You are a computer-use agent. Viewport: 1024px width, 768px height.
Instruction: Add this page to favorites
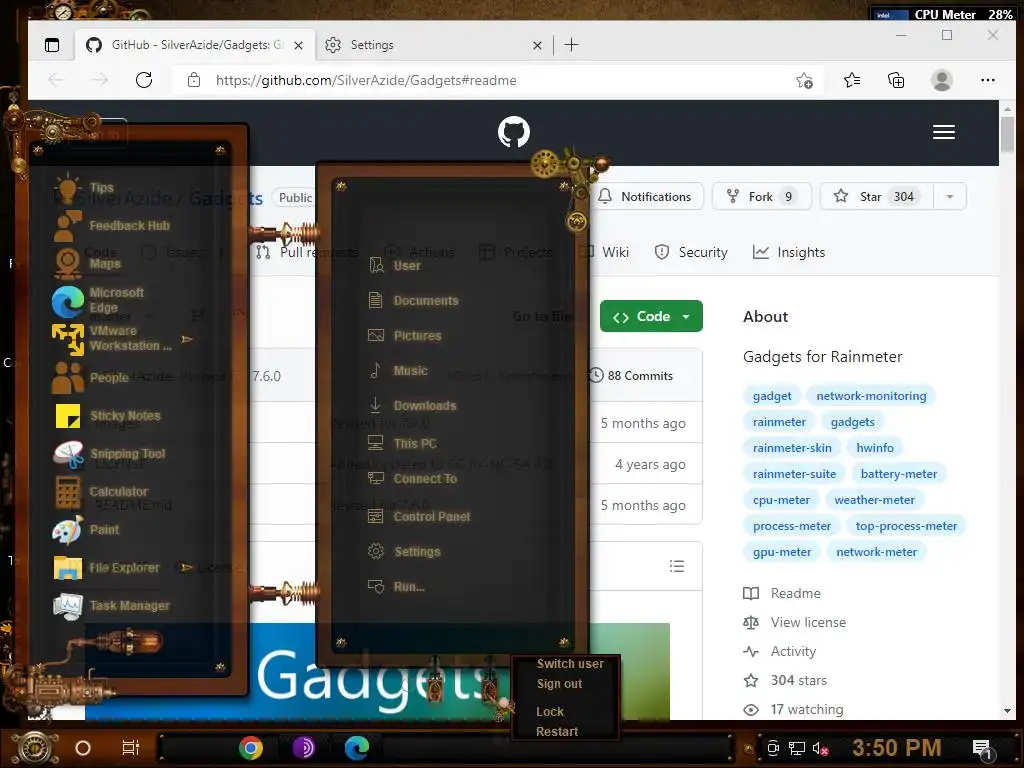point(805,80)
